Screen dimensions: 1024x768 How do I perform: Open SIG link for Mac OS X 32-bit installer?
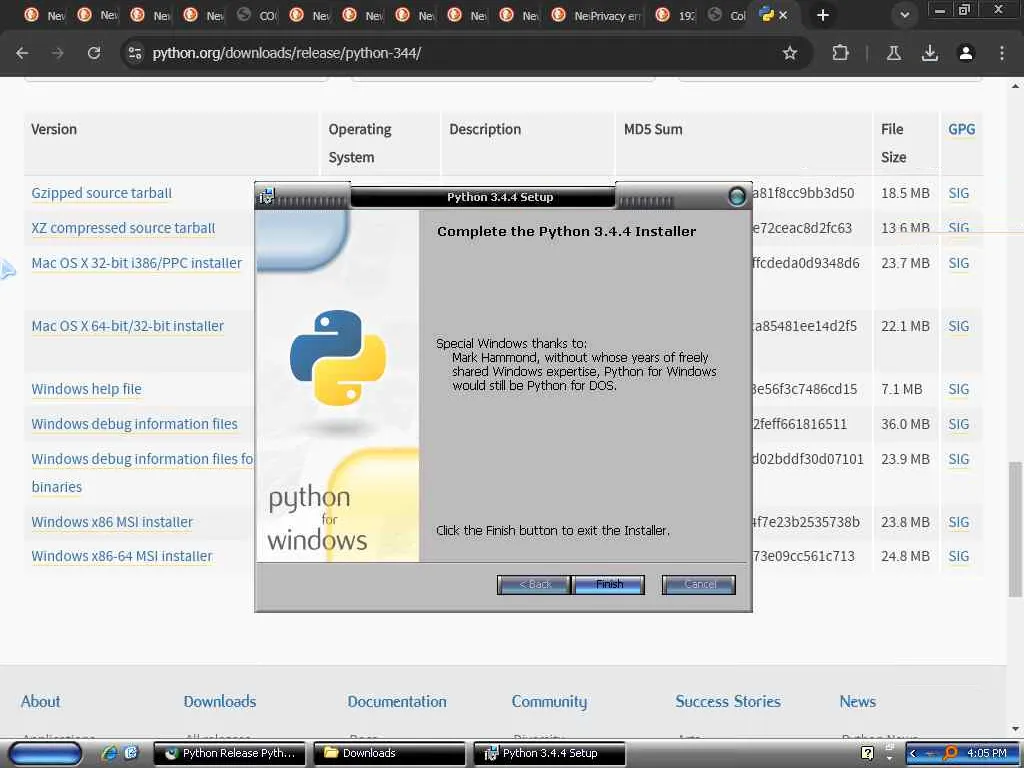(x=958, y=263)
